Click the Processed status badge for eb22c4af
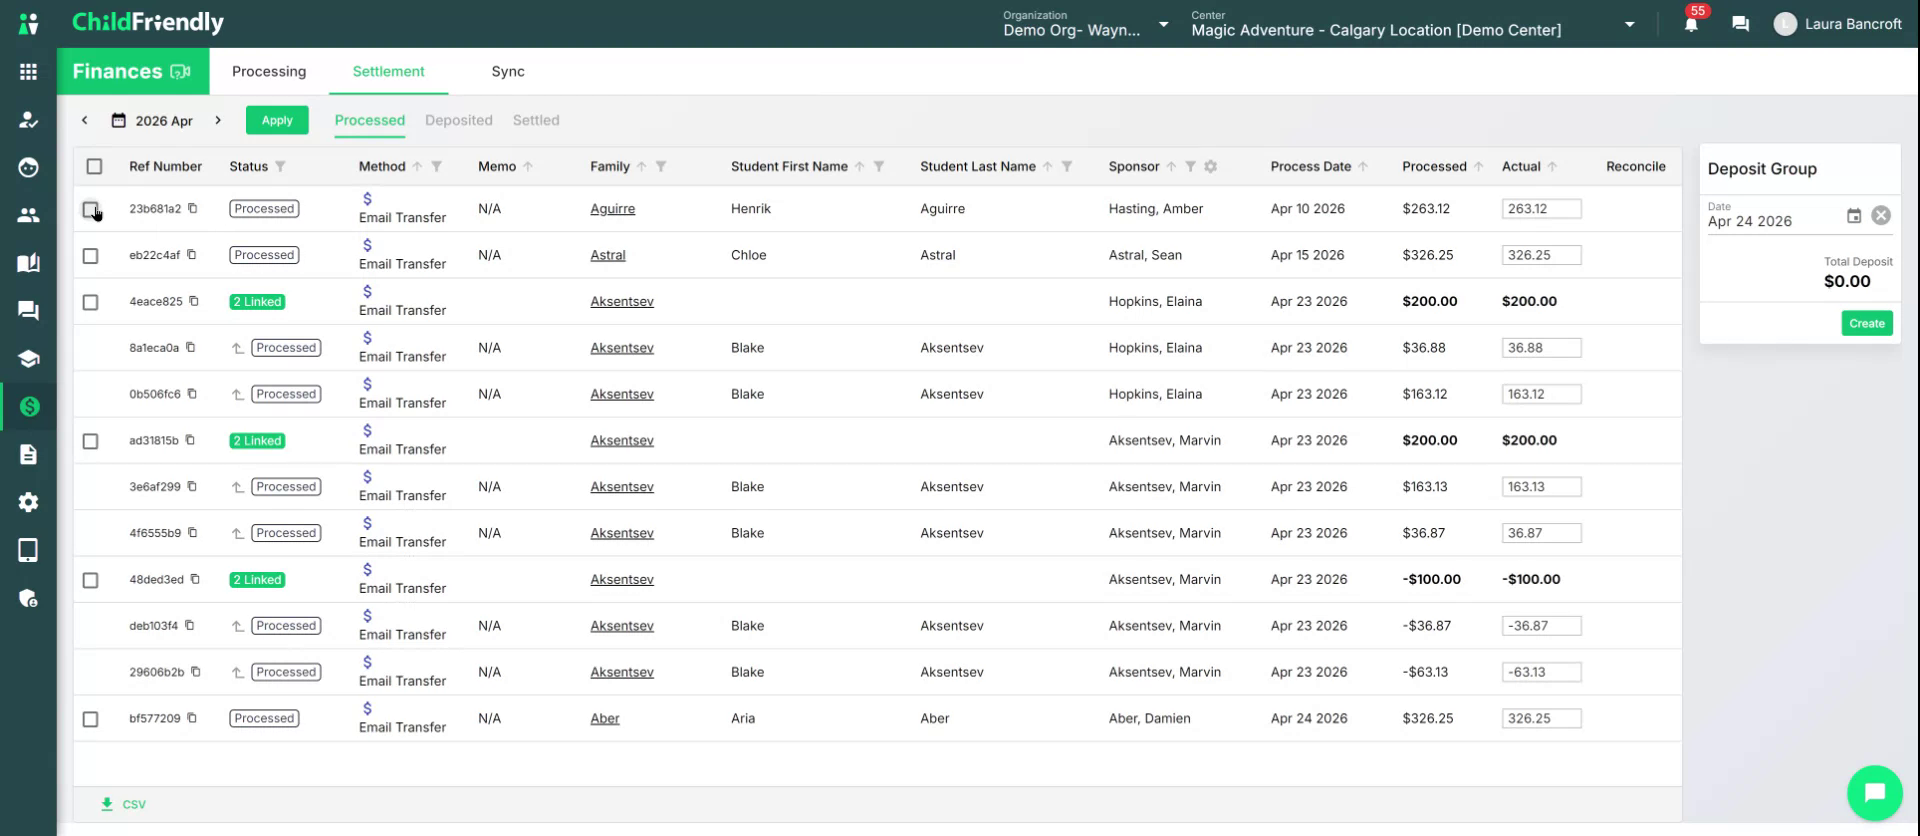Image resolution: width=1920 pixels, height=836 pixels. [264, 255]
